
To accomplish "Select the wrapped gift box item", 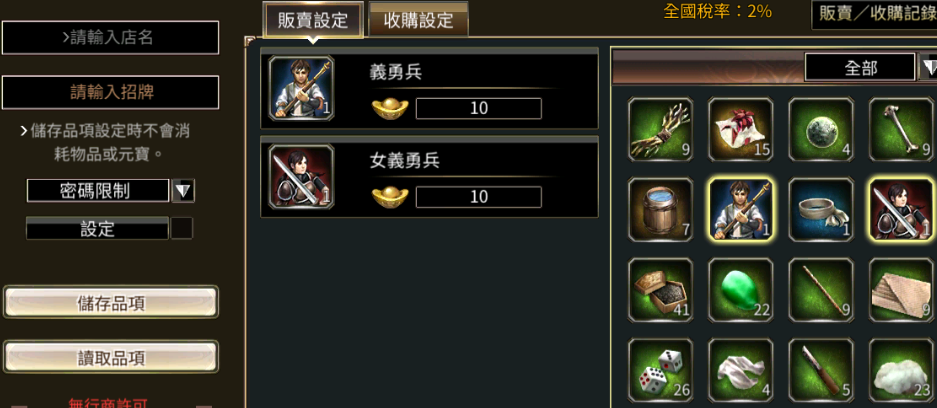I will 740,130.
